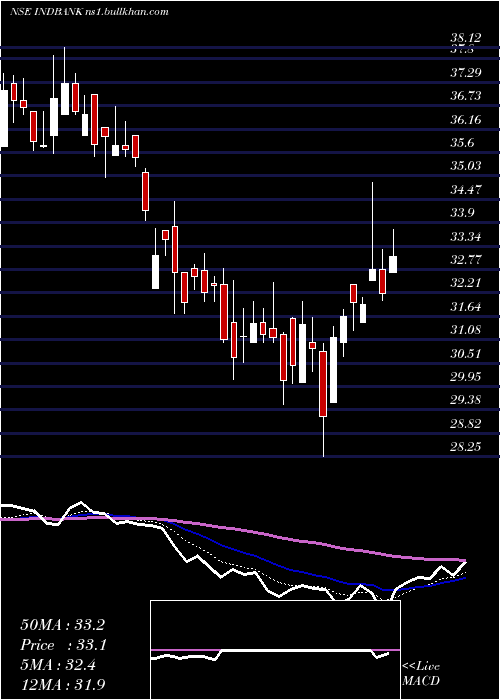
Task: Select the 32.77 price axis label
Action: [x=466, y=259]
